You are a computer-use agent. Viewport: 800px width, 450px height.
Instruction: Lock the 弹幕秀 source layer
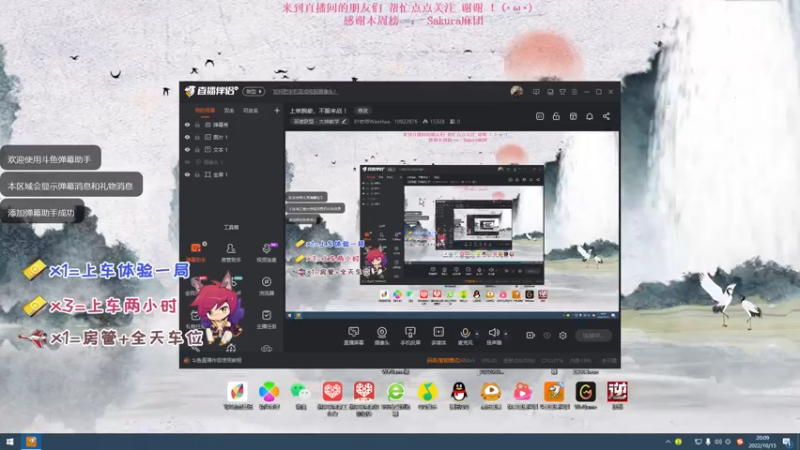coord(197,124)
